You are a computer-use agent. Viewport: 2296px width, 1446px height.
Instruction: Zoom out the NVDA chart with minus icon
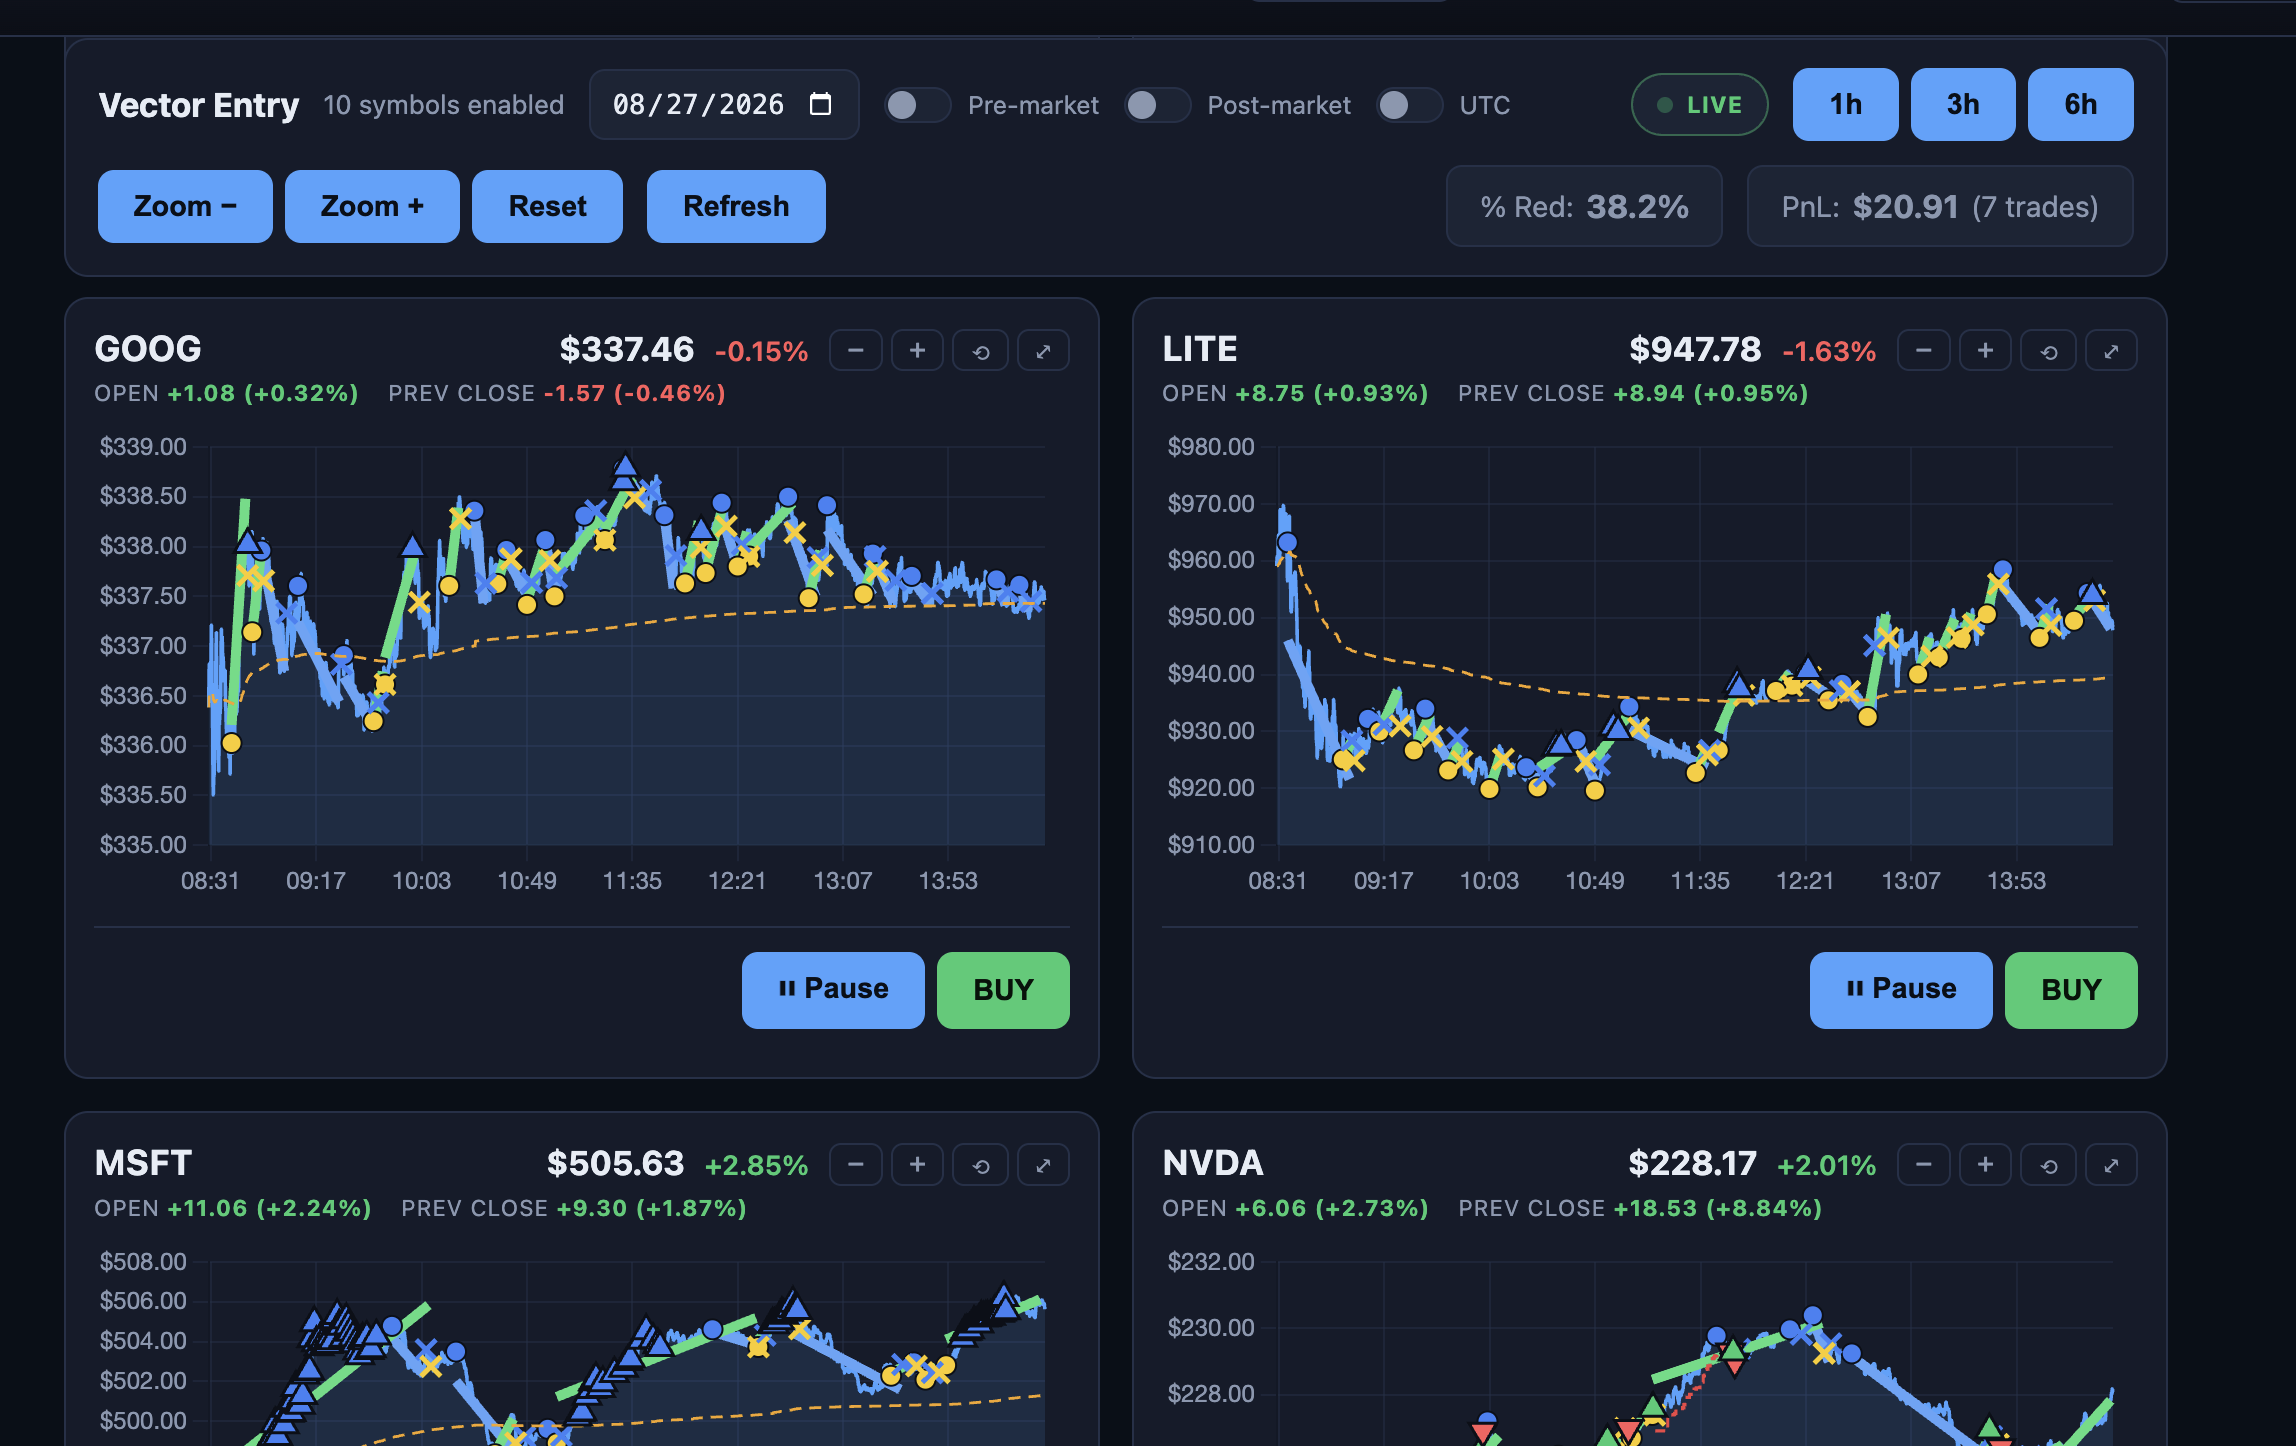1923,1165
